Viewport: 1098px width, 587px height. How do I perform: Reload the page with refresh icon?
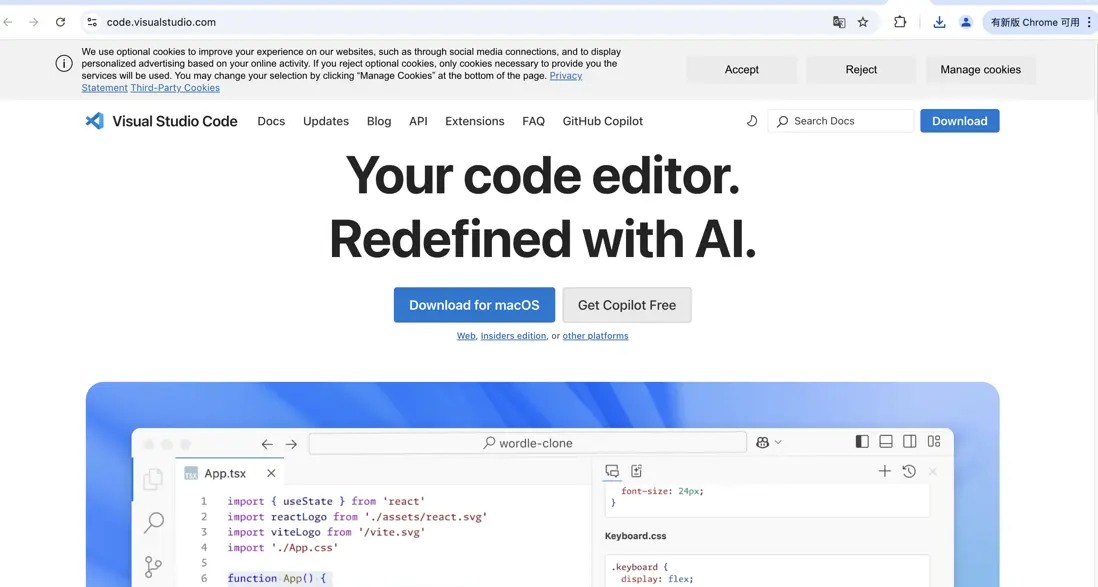click(x=60, y=22)
